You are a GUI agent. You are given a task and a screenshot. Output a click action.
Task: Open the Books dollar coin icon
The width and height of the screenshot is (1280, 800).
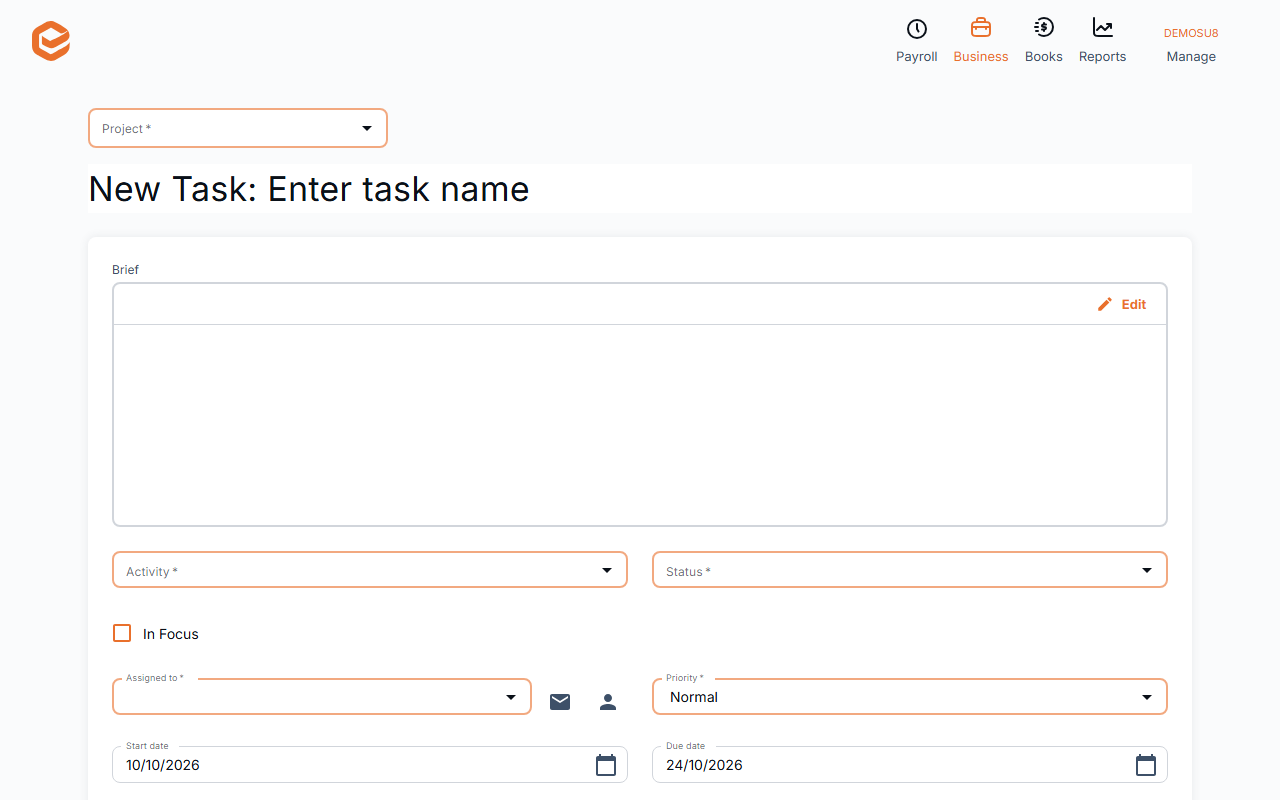(1044, 28)
